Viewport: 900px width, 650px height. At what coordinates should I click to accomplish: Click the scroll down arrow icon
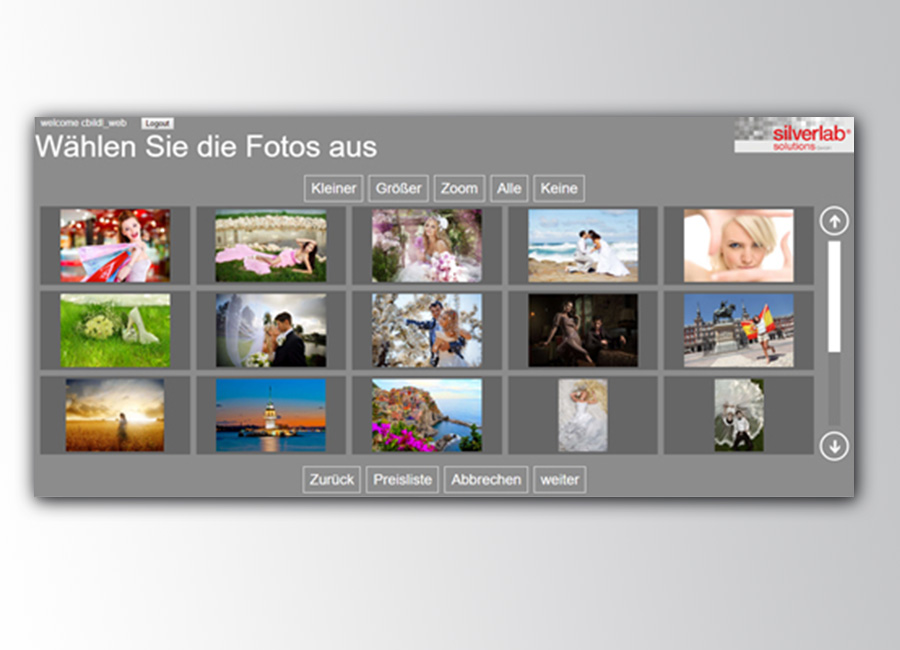(x=833, y=445)
